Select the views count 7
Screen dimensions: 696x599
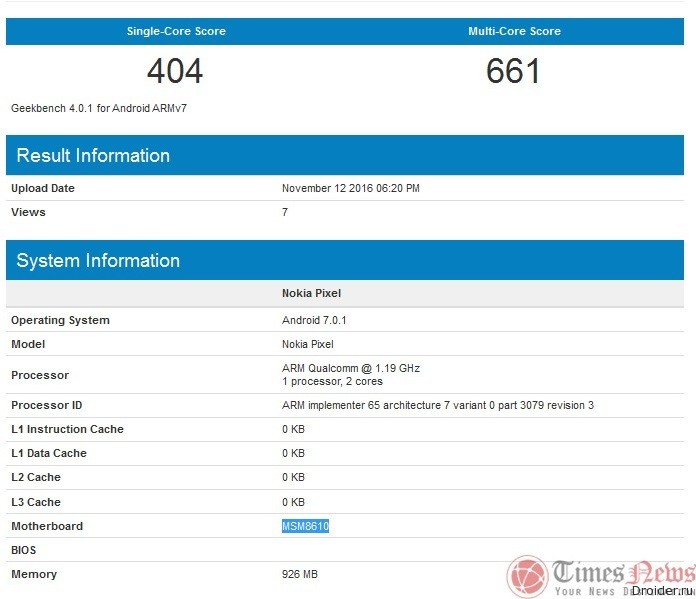[285, 212]
